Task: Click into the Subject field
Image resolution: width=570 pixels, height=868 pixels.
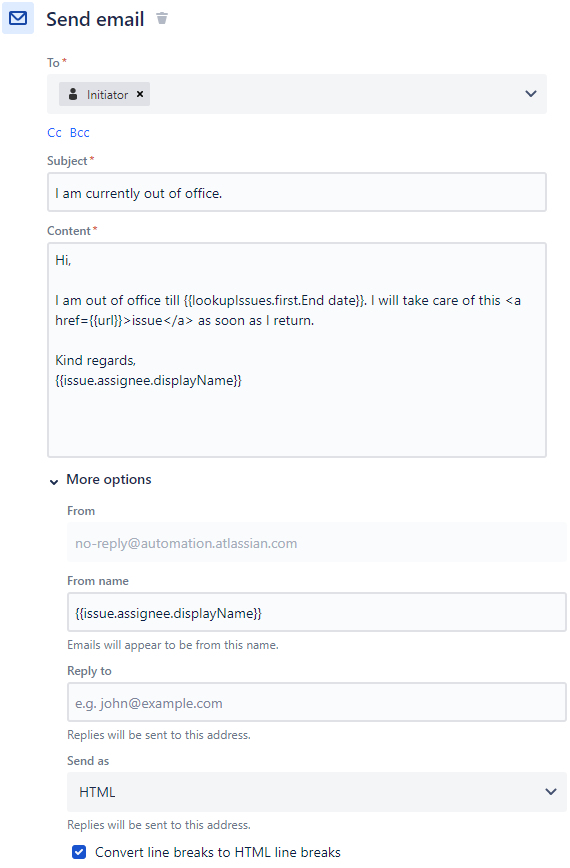Action: pos(297,192)
